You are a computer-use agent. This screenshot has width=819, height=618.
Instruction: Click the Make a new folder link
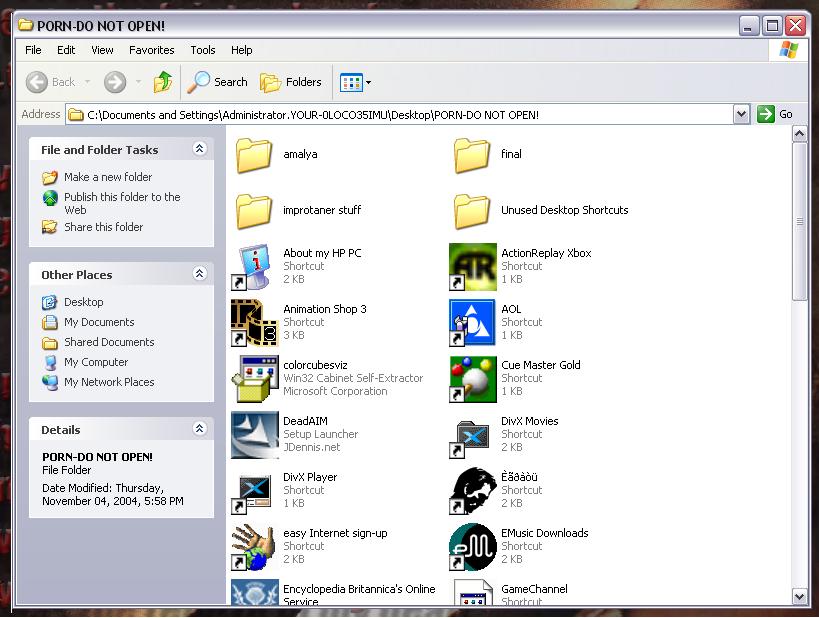coord(108,177)
